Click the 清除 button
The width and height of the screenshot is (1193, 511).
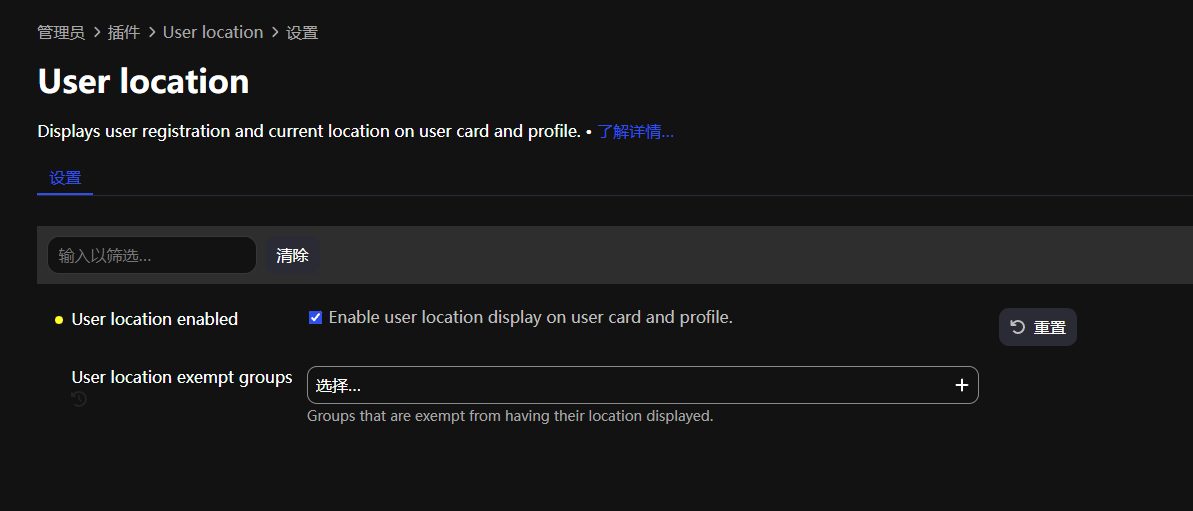[292, 256]
